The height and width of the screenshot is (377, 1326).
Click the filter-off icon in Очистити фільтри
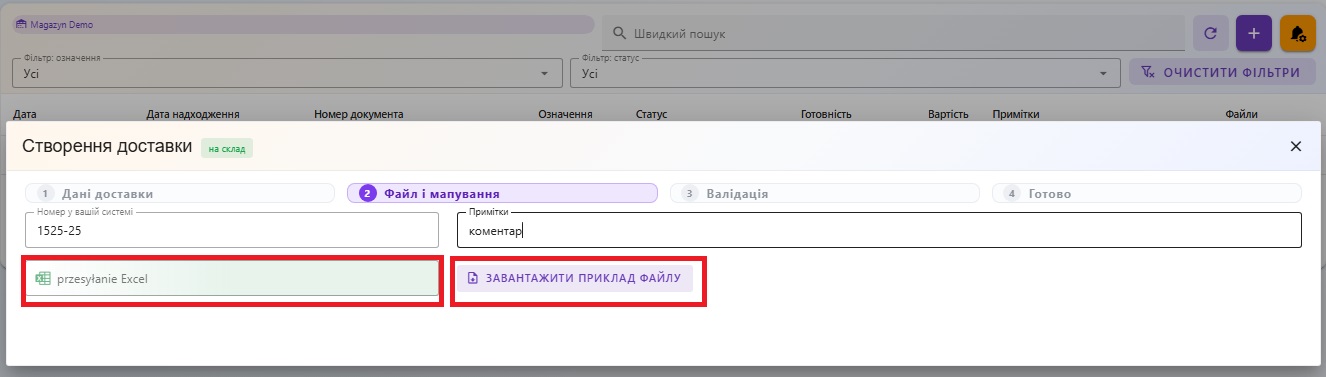tap(1148, 73)
